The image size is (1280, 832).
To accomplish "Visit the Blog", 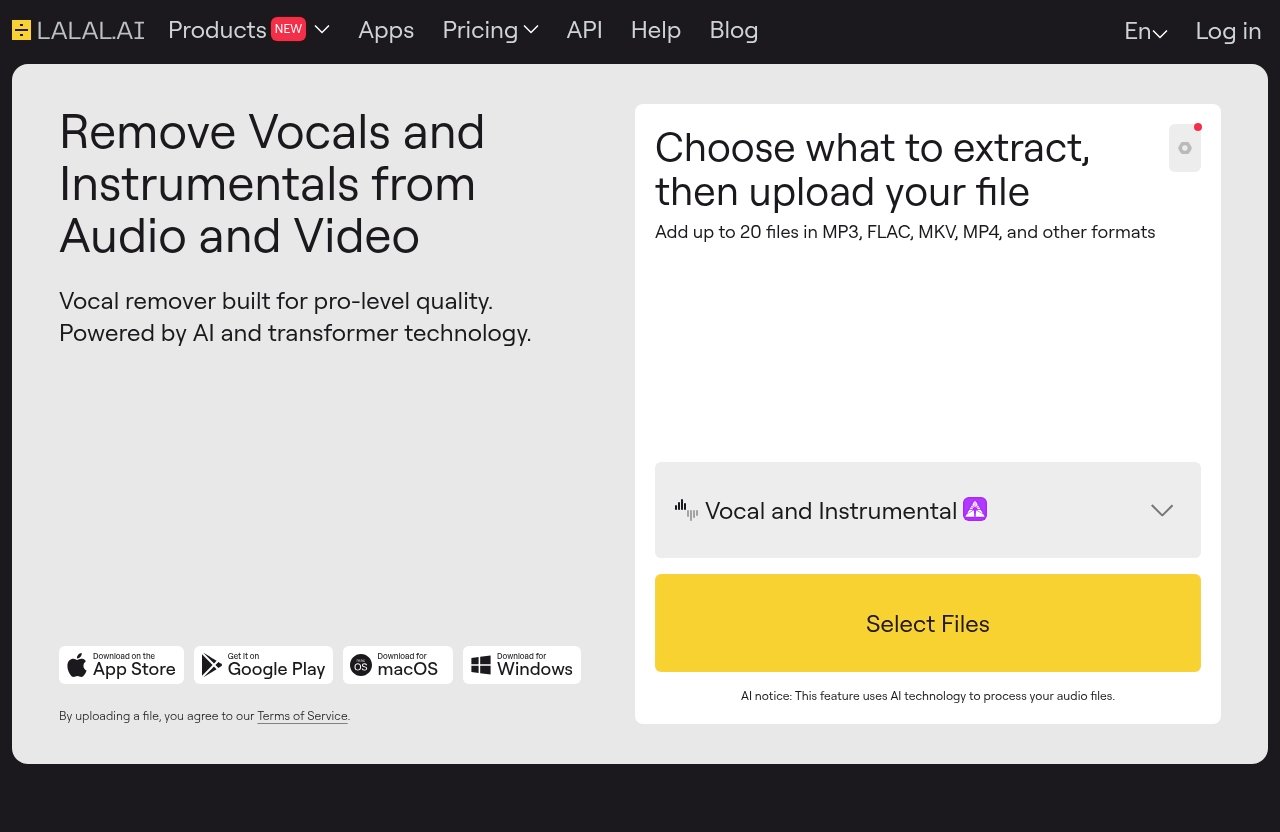I will tap(734, 30).
